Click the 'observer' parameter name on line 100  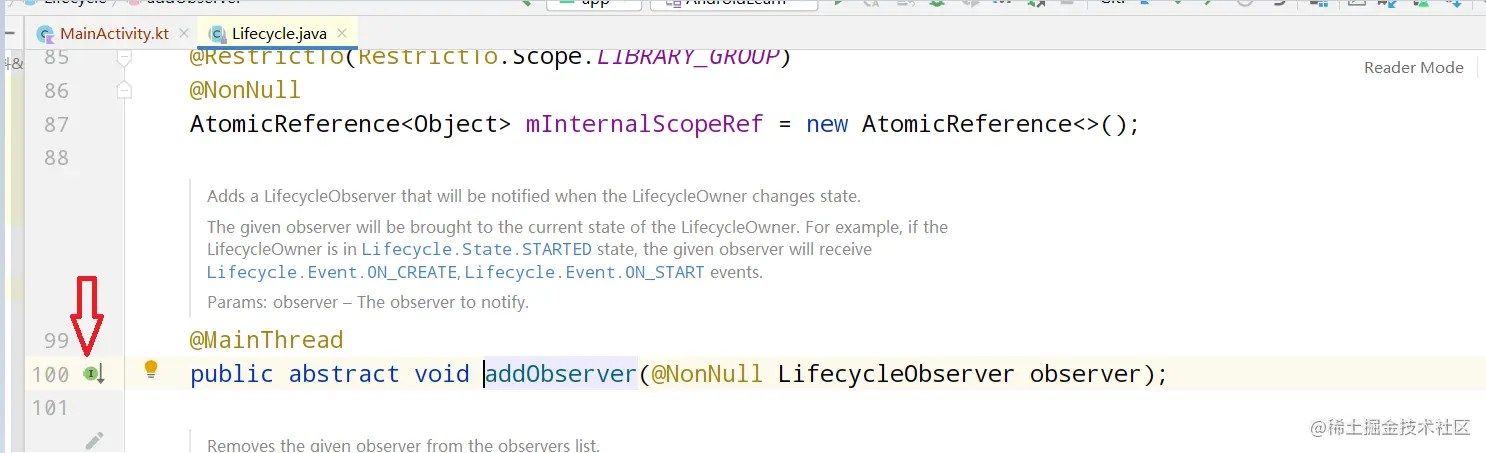1085,374
